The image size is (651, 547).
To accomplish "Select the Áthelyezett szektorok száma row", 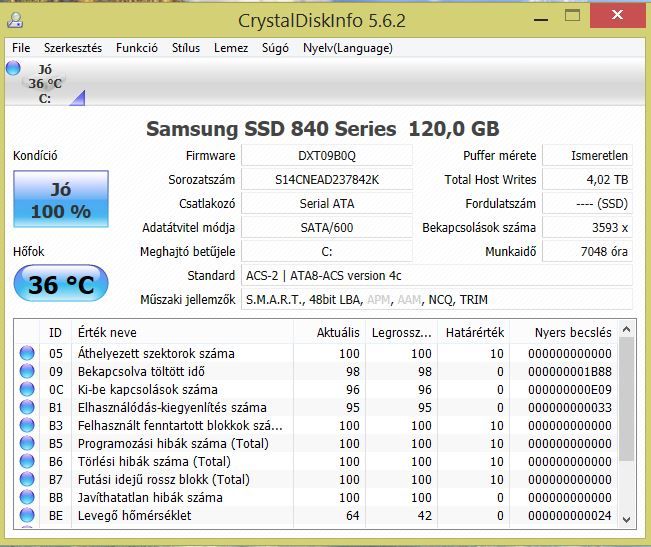I will pyautogui.click(x=316, y=353).
